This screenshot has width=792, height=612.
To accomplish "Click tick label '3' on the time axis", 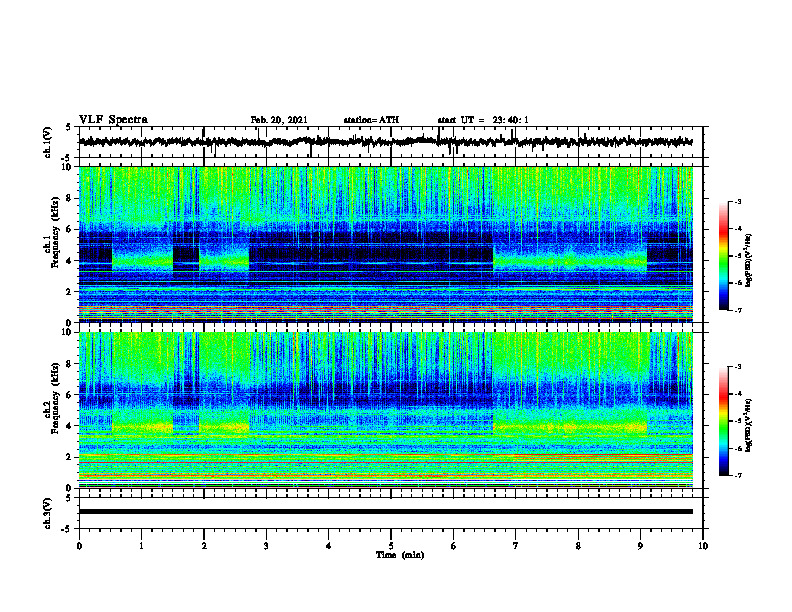I will point(266,546).
